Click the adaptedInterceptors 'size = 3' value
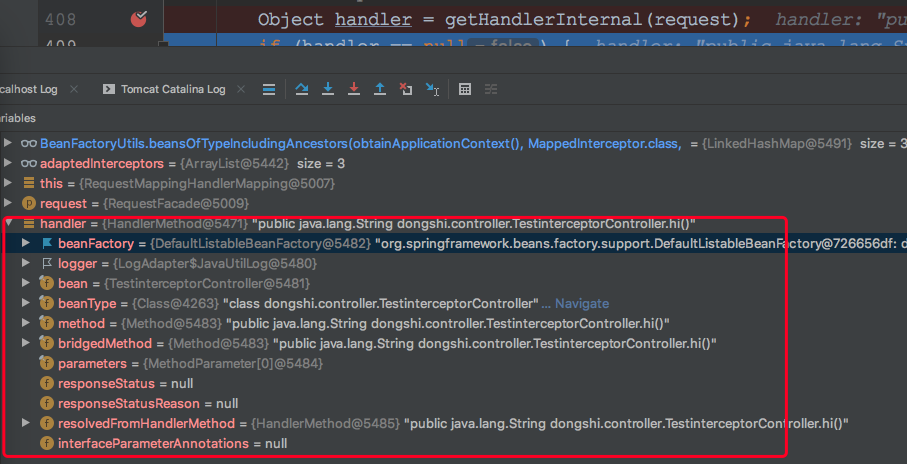This screenshot has height=464, width=907. click(321, 164)
